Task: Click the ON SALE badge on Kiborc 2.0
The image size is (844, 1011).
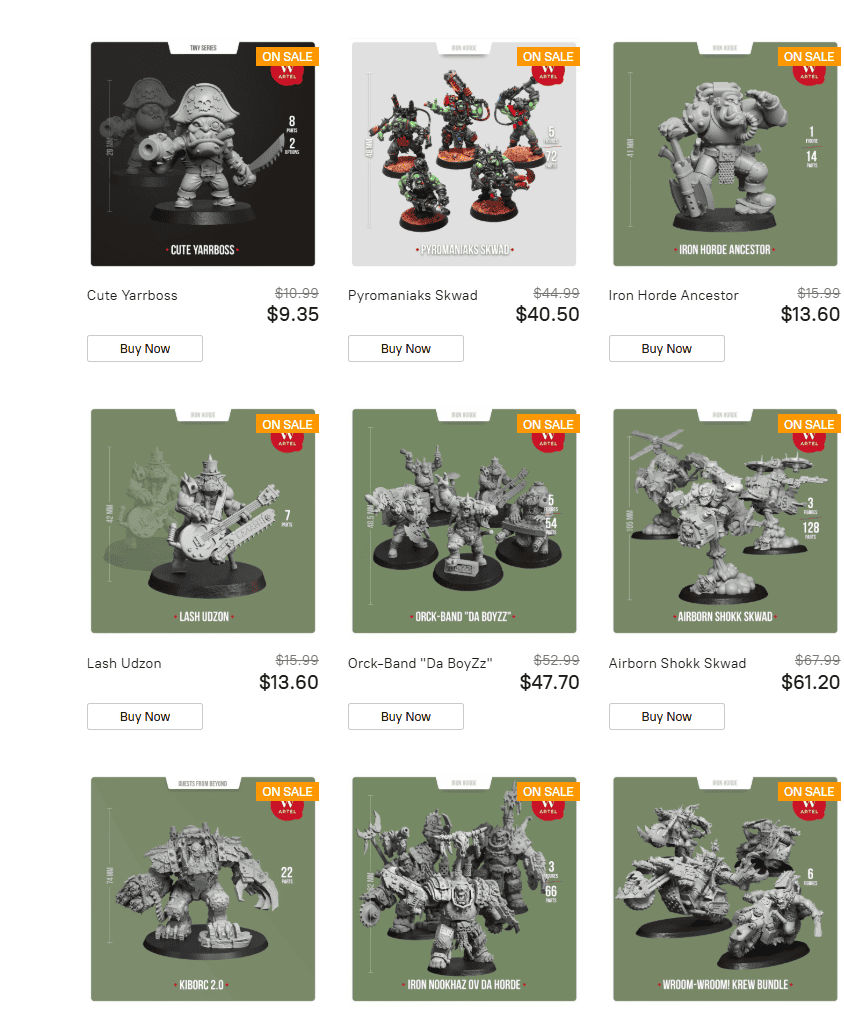Action: pos(287,791)
